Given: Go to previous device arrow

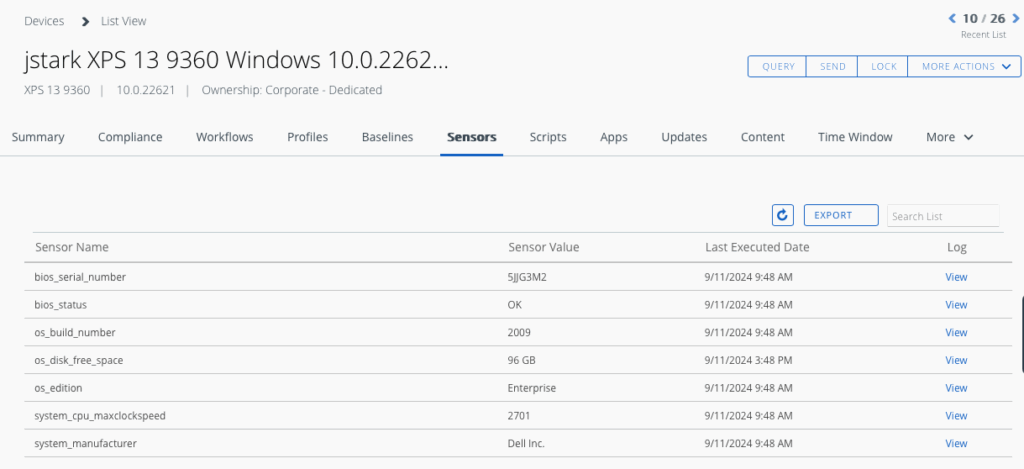Looking at the screenshot, I should point(952,18).
